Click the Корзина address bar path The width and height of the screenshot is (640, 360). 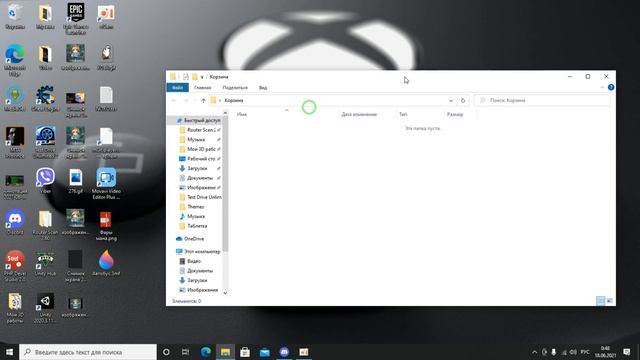pos(234,100)
